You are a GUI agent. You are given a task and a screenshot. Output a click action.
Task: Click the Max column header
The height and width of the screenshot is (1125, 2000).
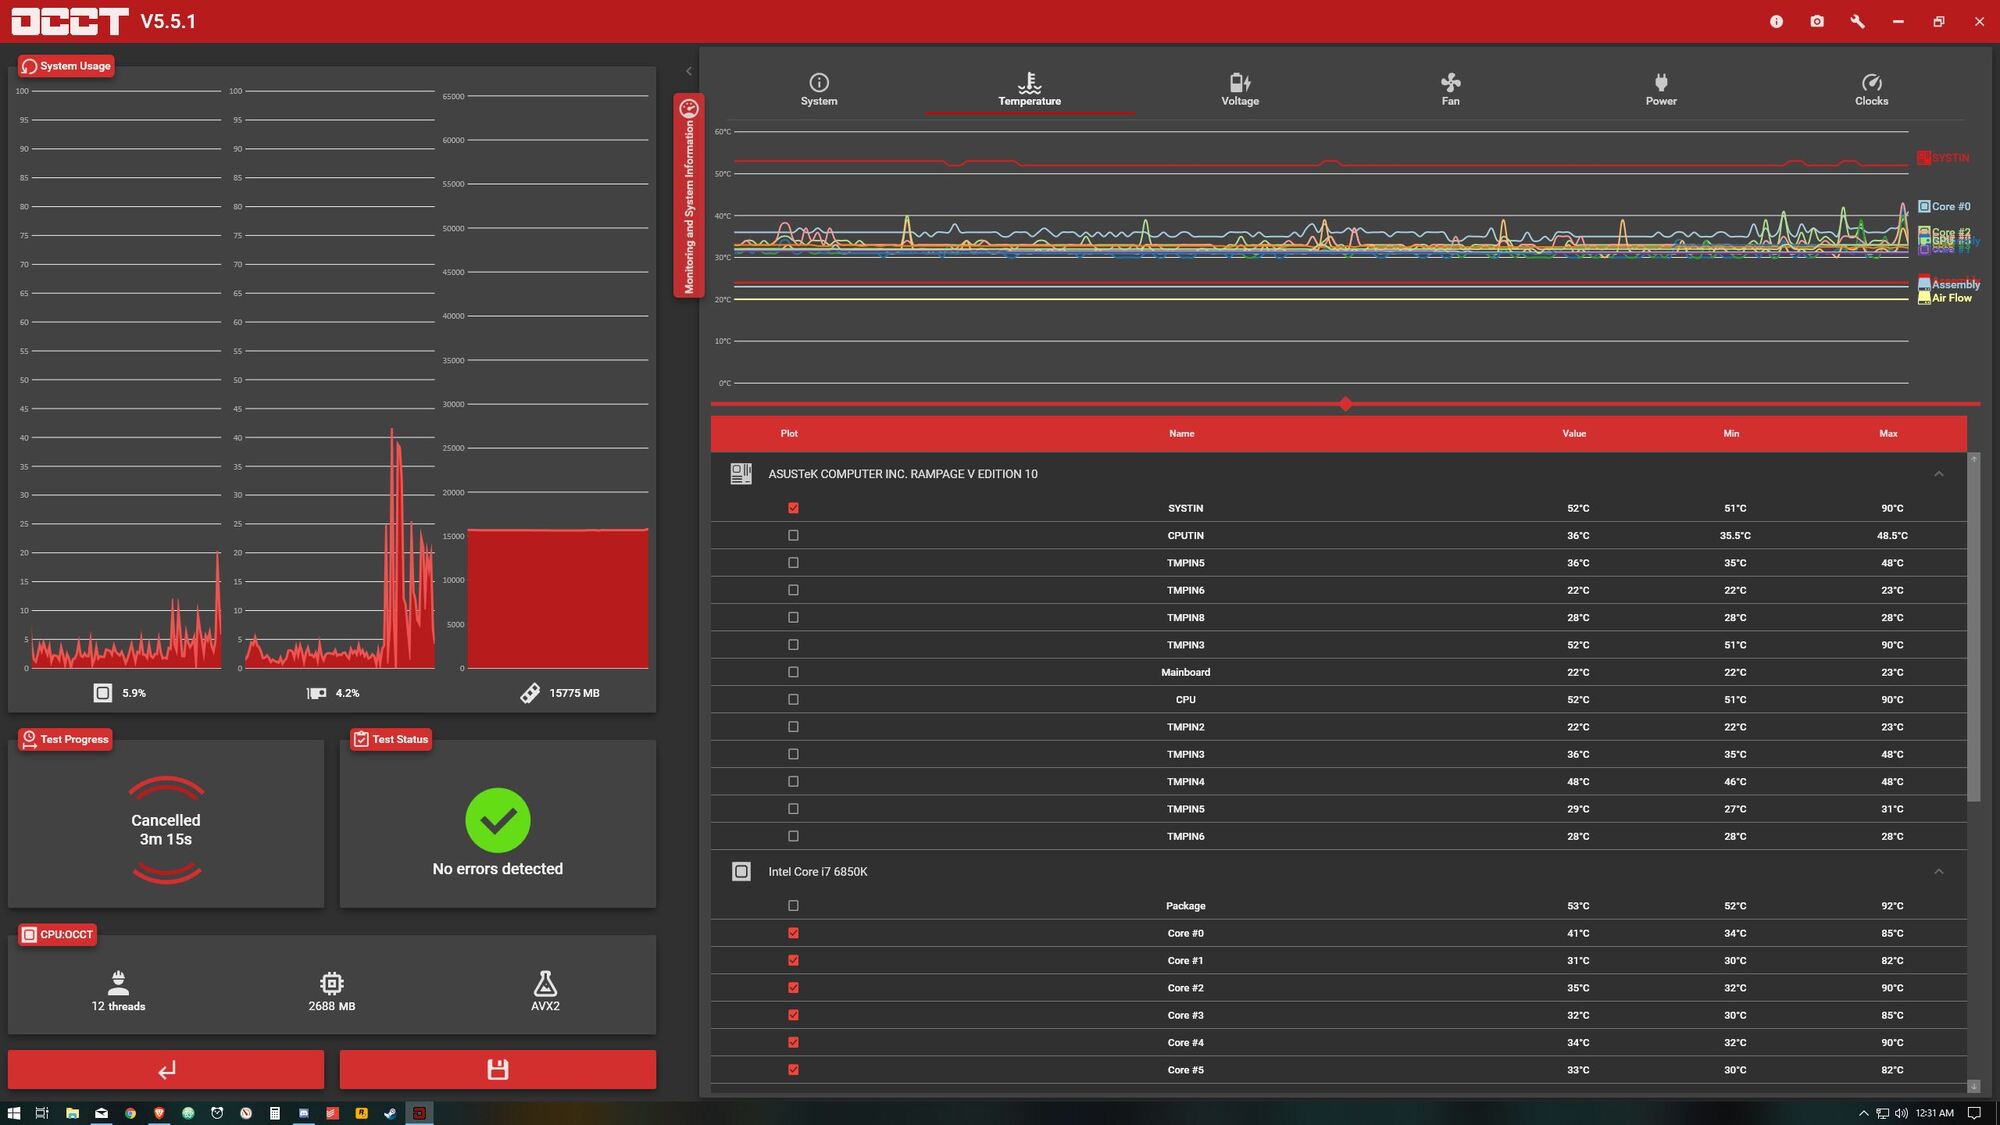(1888, 434)
